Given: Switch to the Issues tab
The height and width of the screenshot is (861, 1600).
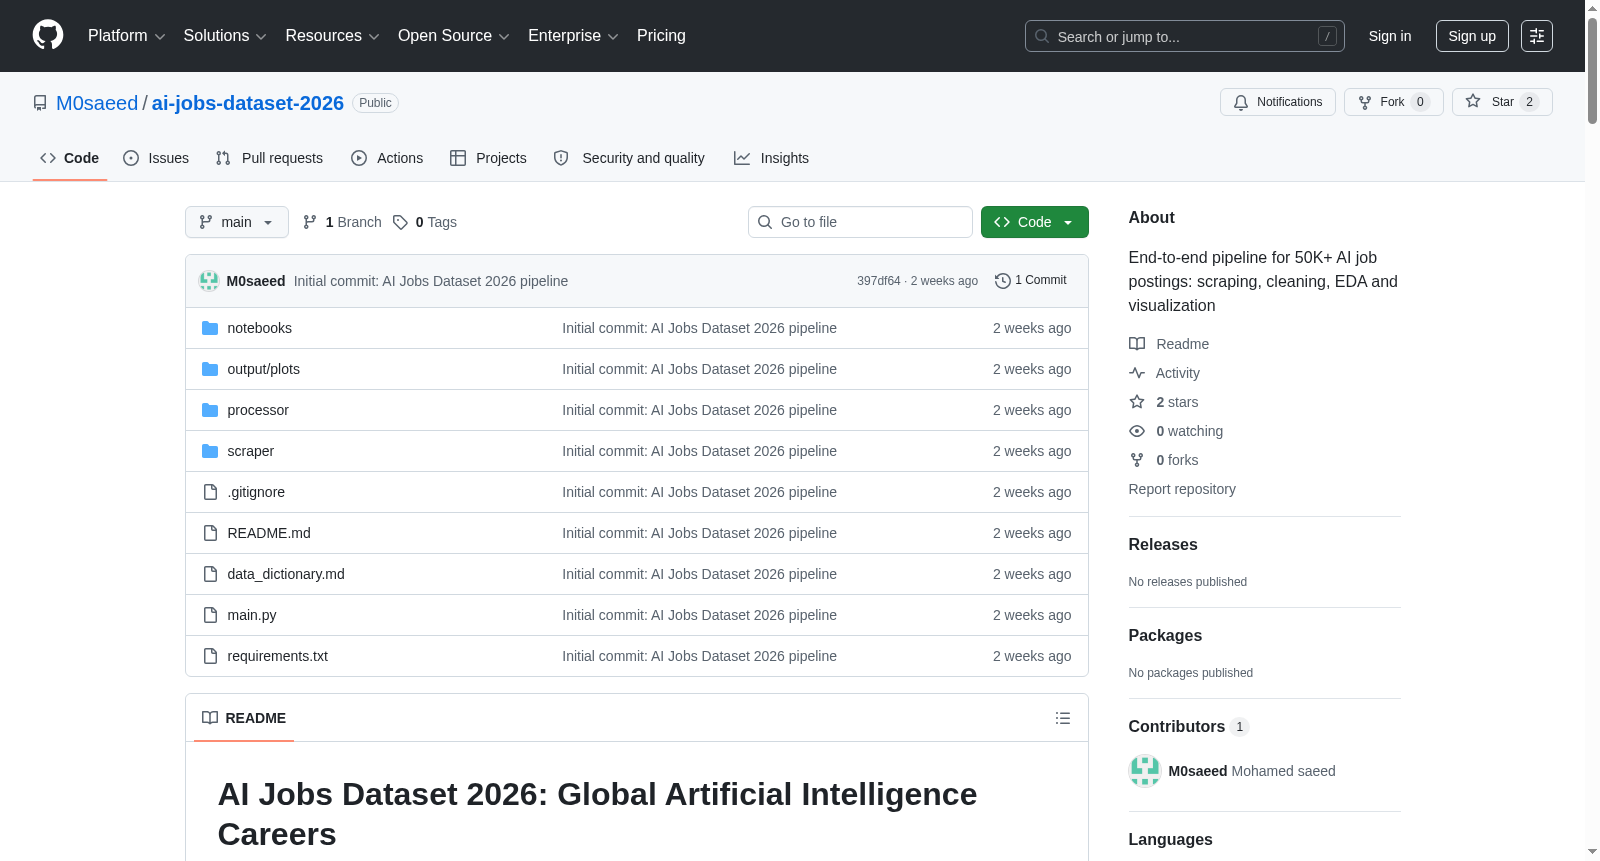Looking at the screenshot, I should (x=156, y=158).
